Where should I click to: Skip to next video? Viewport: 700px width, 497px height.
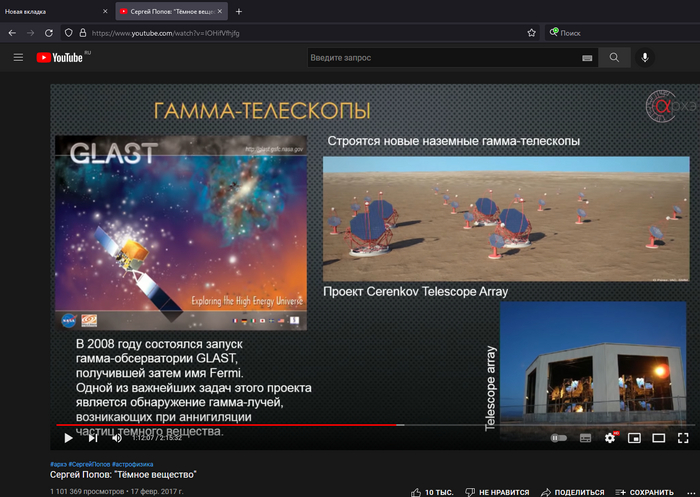click(x=92, y=438)
